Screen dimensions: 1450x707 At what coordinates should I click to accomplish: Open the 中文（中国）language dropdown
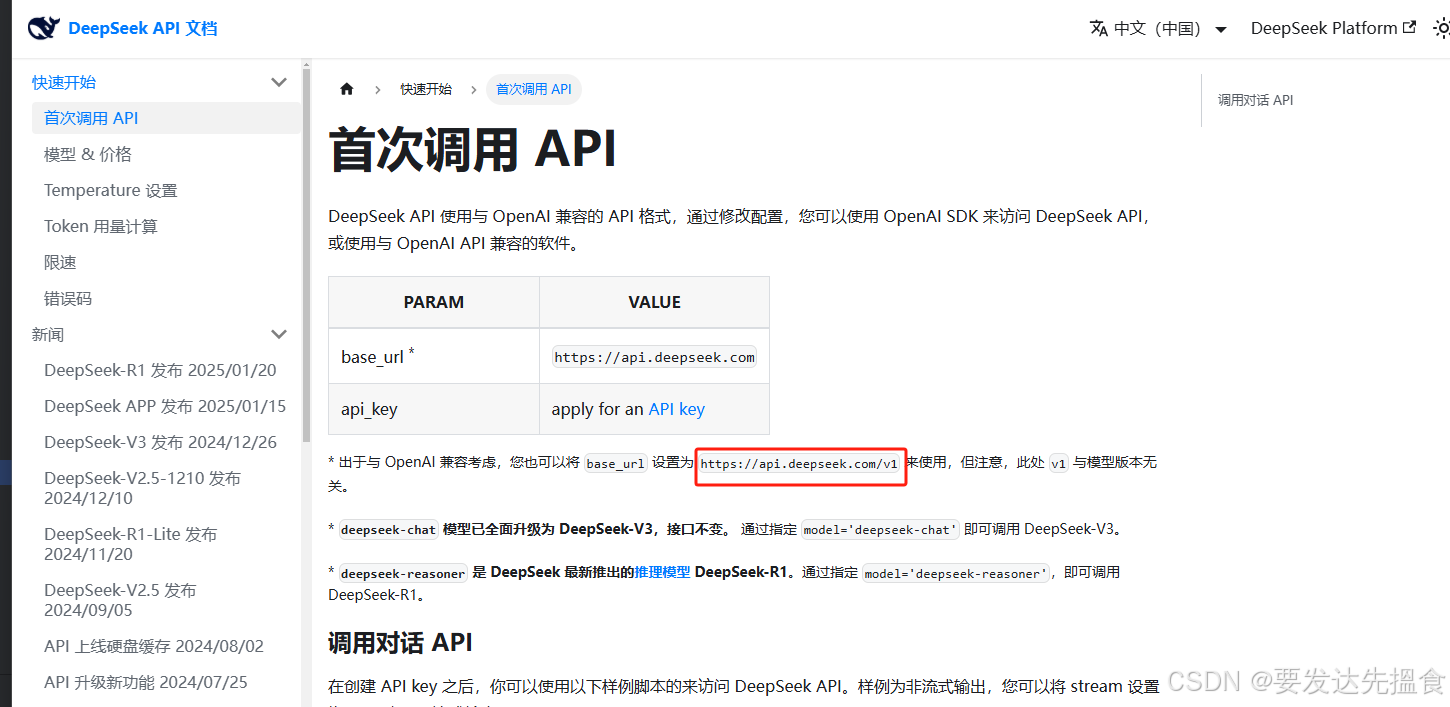tap(1158, 29)
